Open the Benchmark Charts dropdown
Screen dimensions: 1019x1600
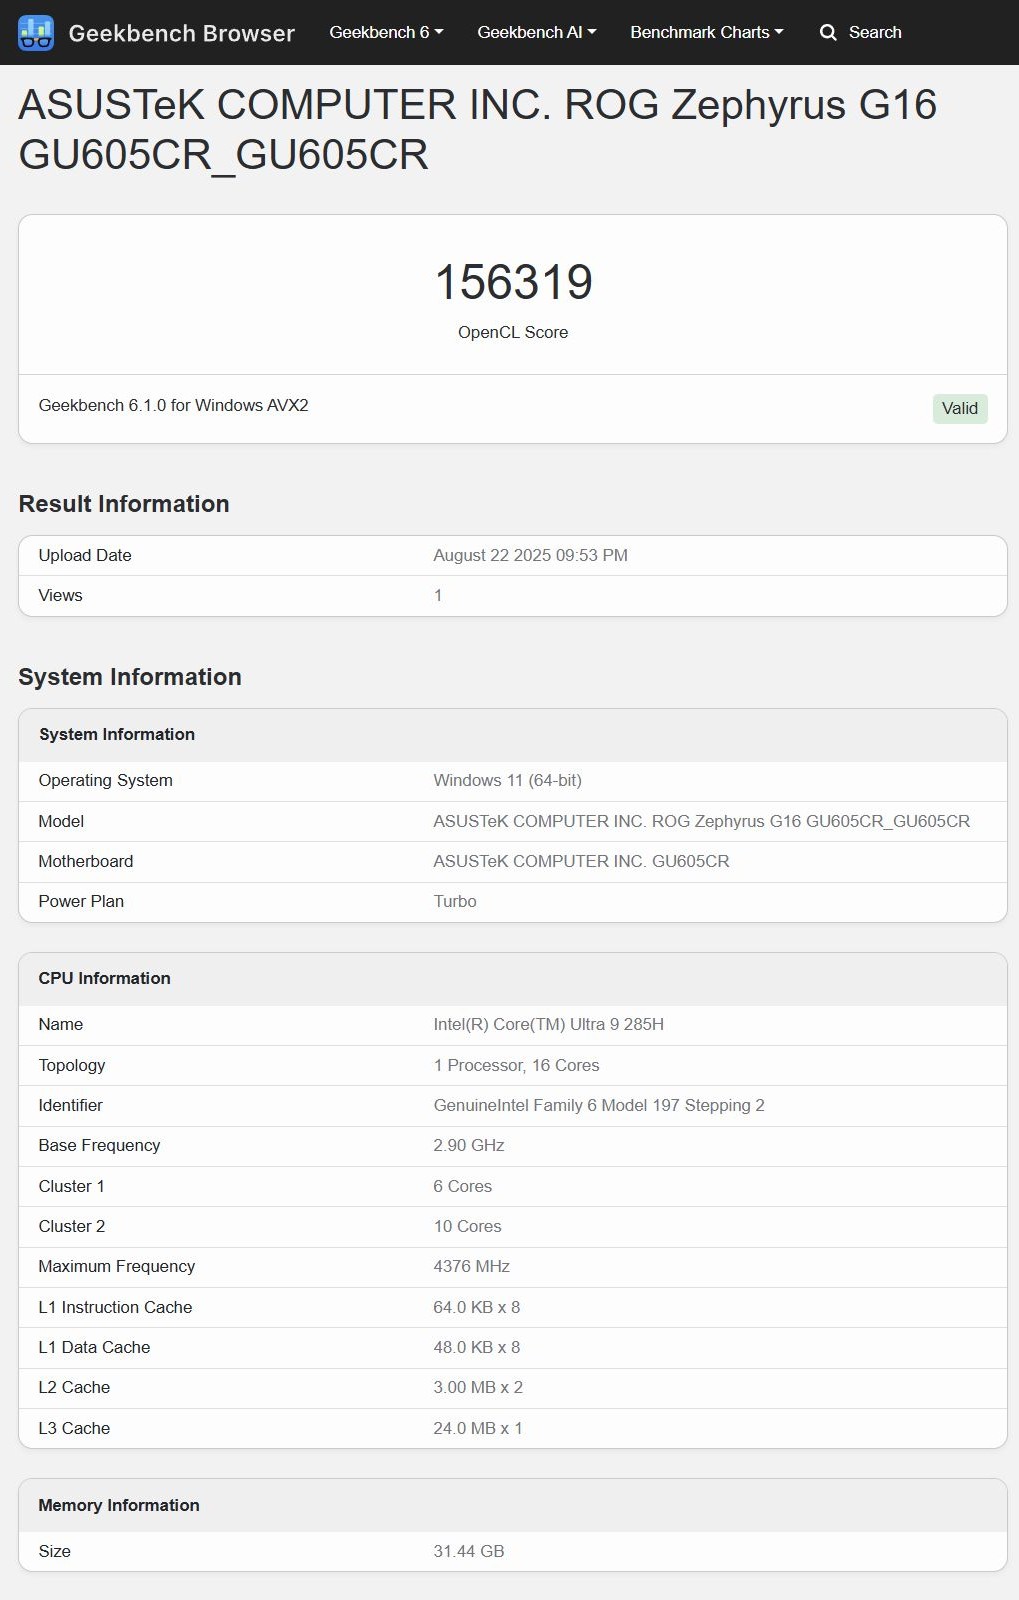(x=707, y=32)
